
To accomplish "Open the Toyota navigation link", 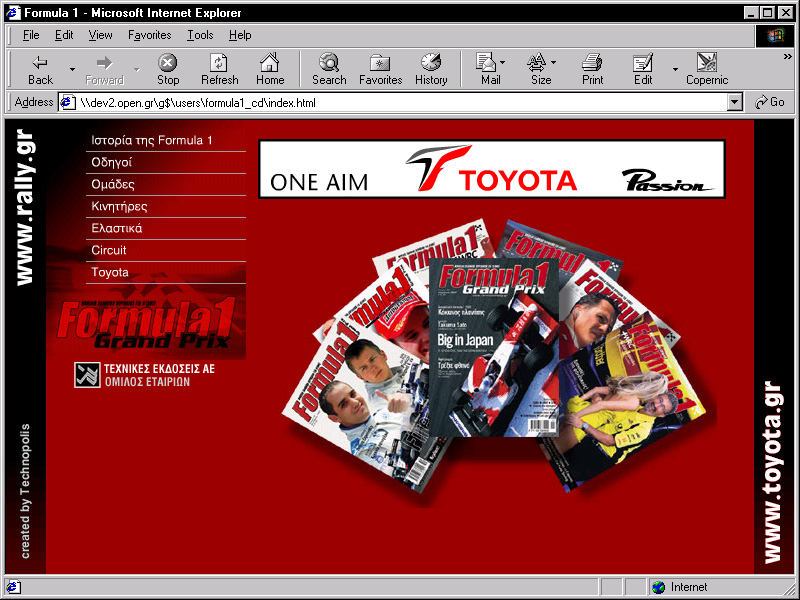I will coord(110,272).
